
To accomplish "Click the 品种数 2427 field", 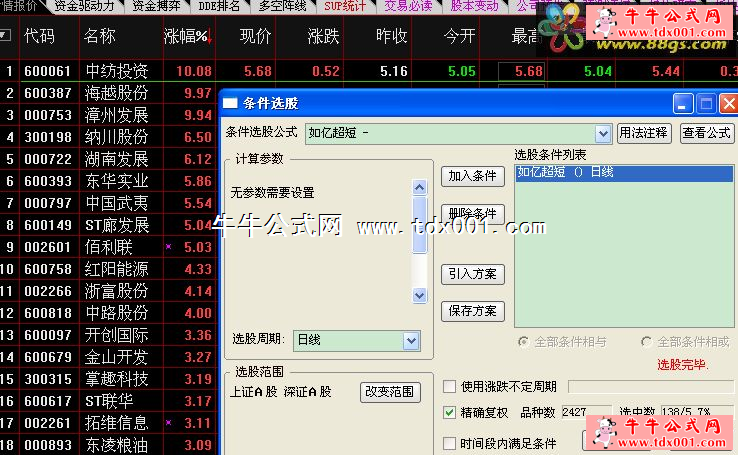I will [x=586, y=413].
